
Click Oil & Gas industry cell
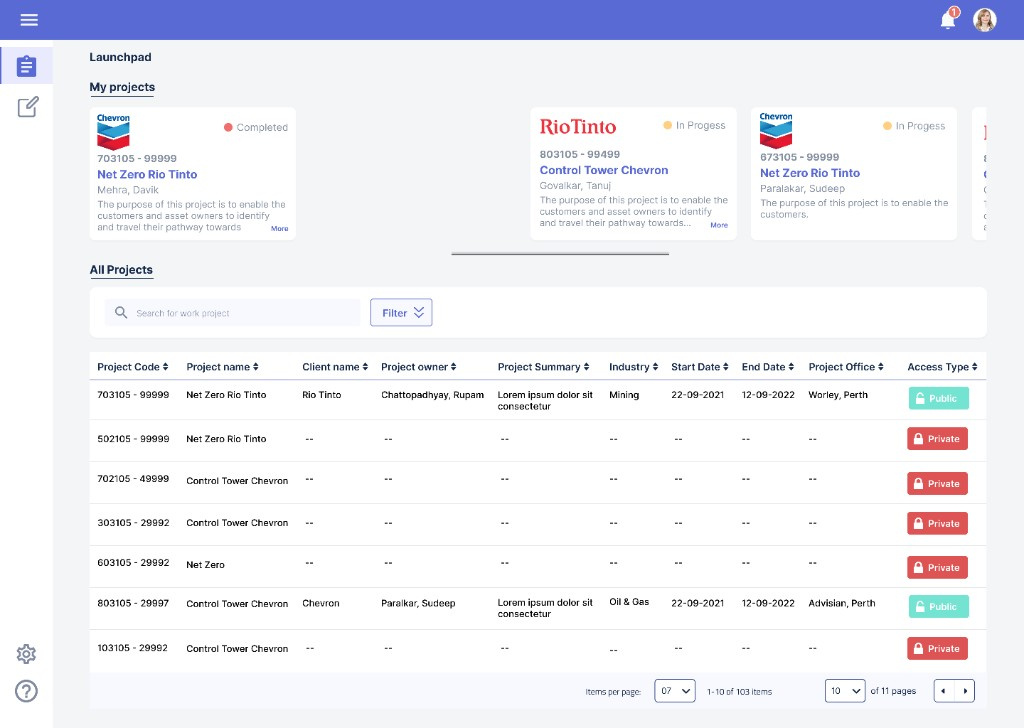pos(629,602)
